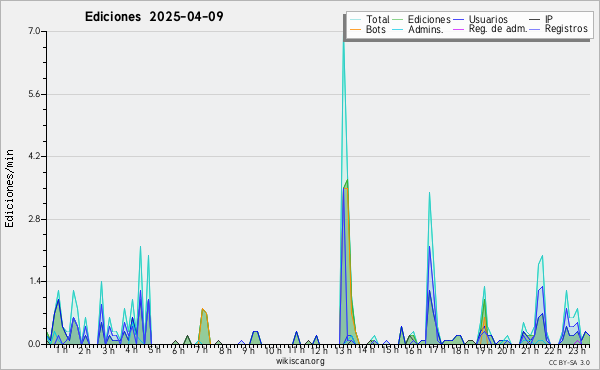Click the green Ediciones legend line swatch
The image size is (600, 370).
point(398,19)
